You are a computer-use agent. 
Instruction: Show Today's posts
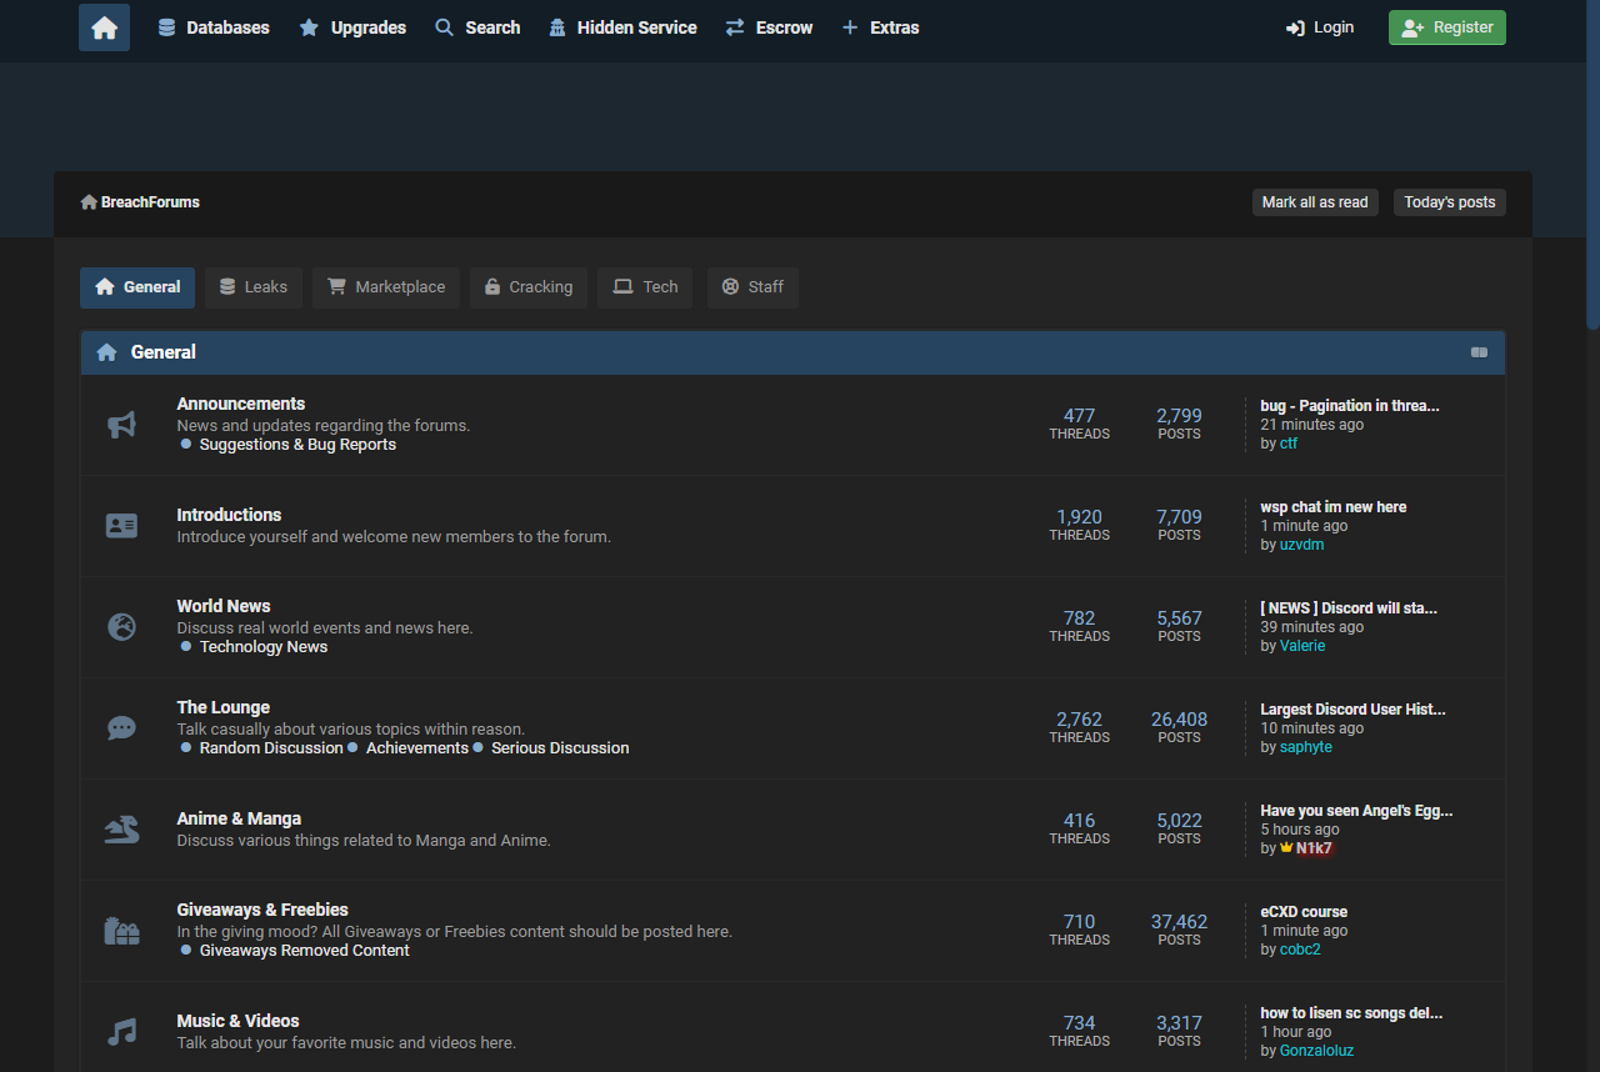(x=1449, y=202)
